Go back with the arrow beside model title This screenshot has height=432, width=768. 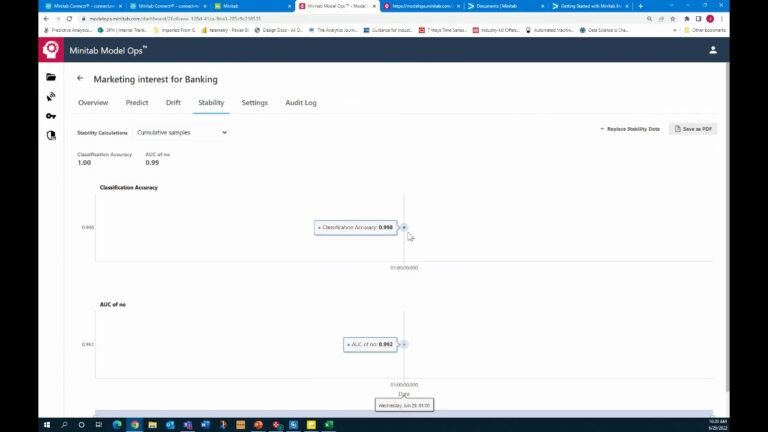point(80,78)
